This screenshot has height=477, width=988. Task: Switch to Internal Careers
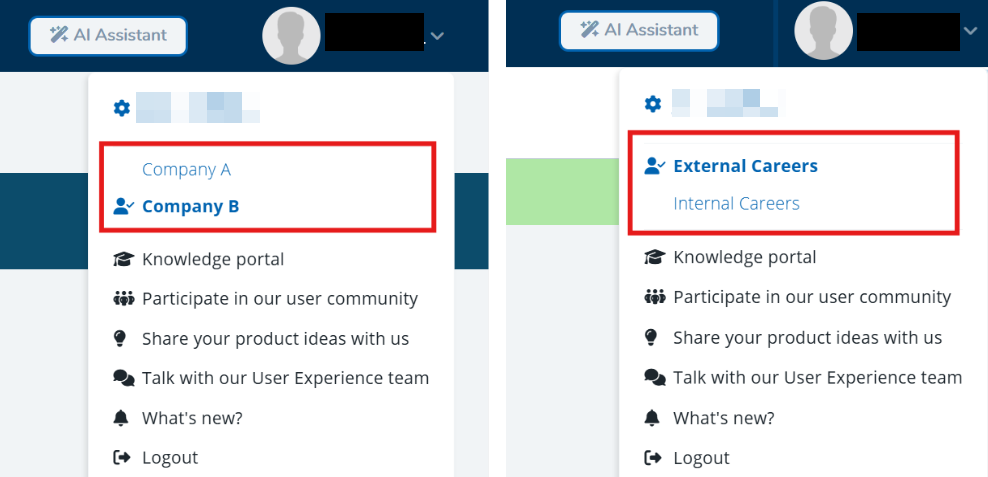[736, 204]
